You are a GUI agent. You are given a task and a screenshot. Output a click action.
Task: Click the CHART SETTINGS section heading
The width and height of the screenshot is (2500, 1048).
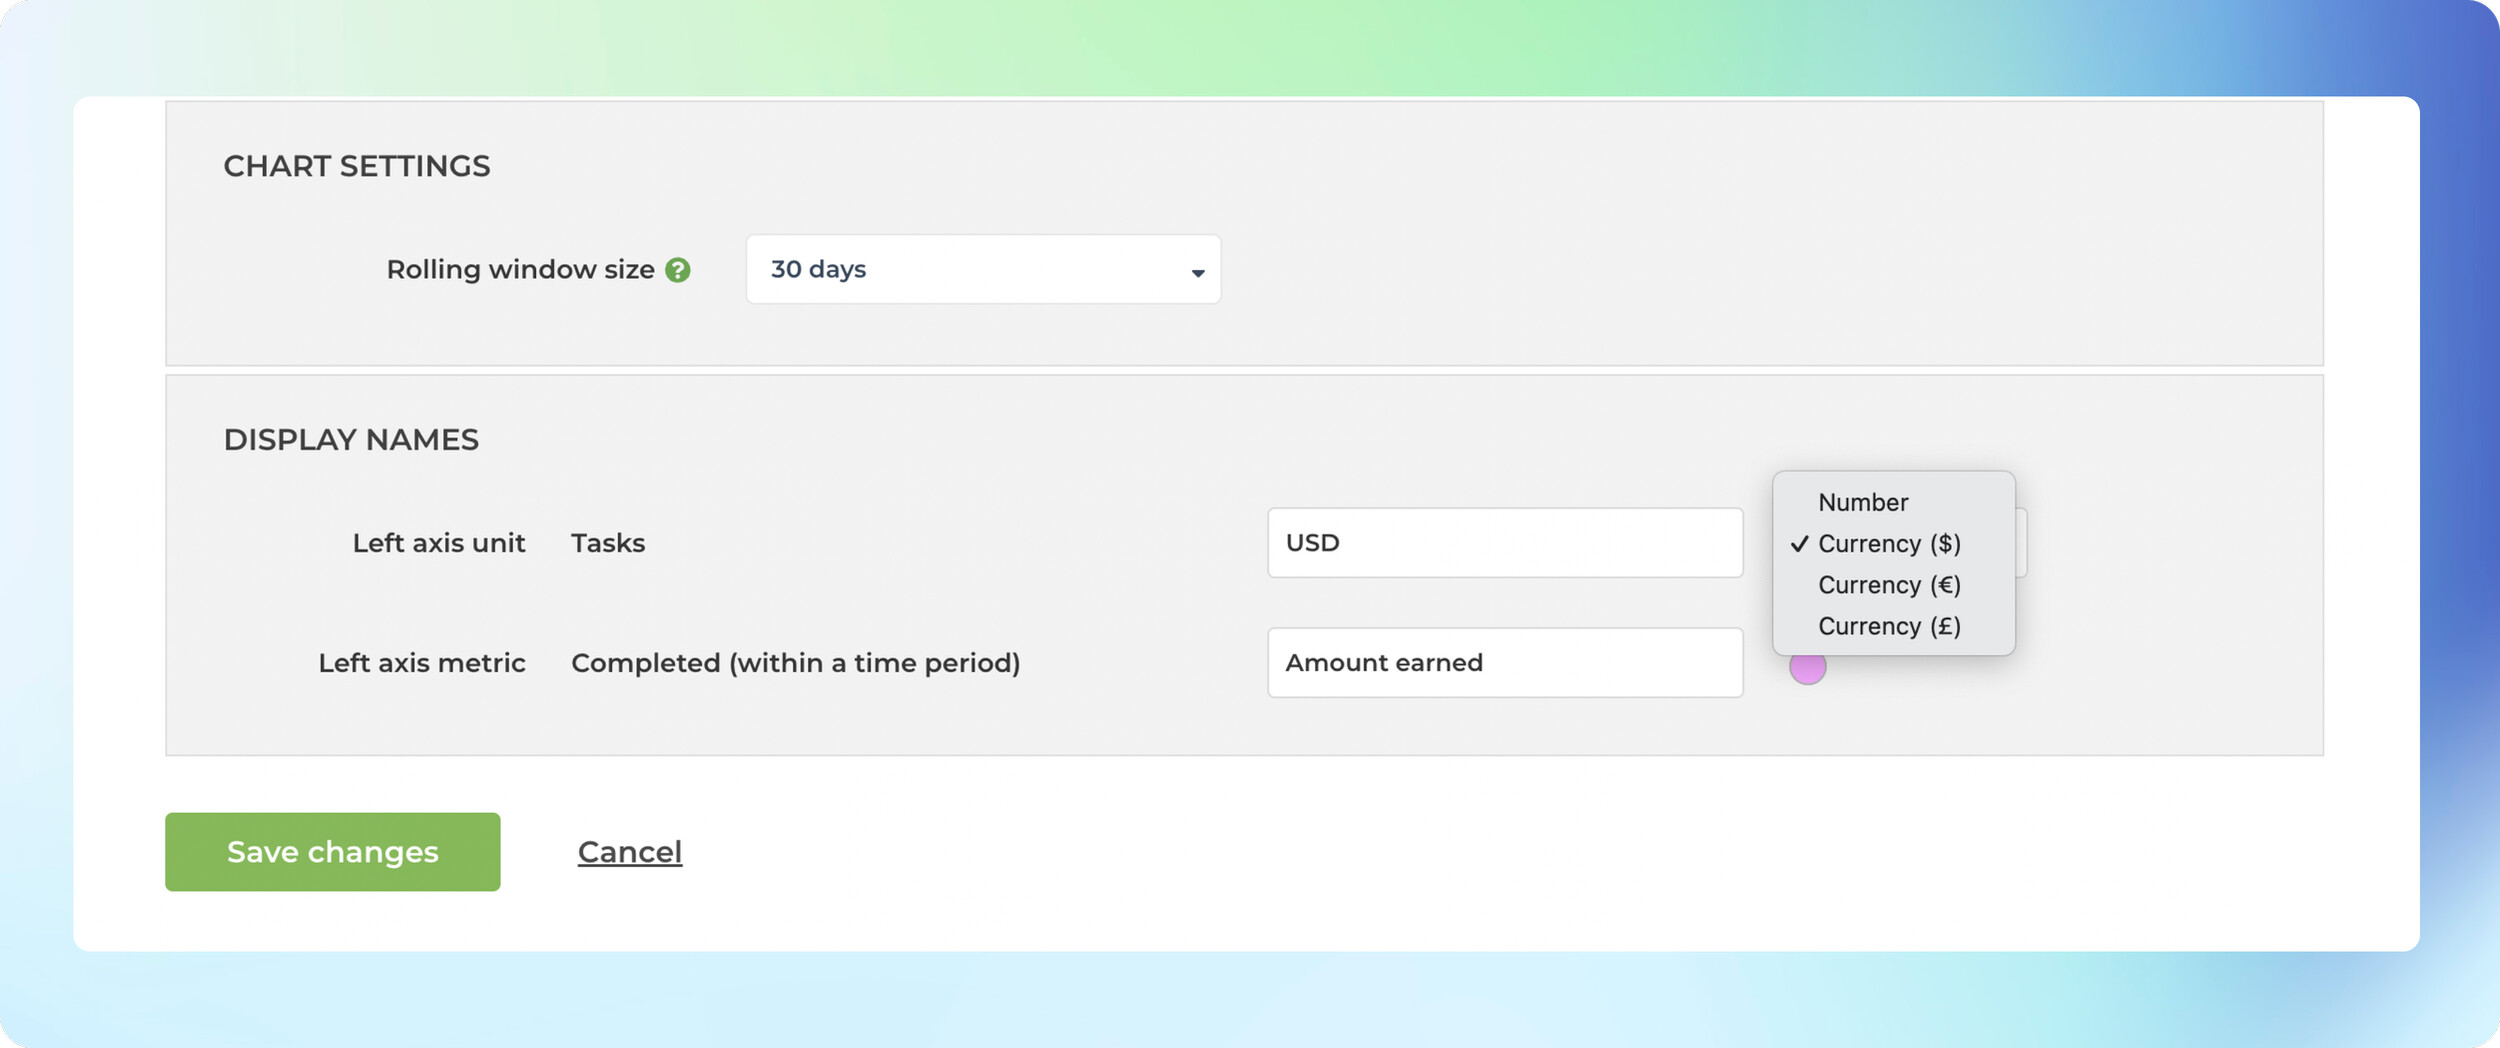coord(357,166)
